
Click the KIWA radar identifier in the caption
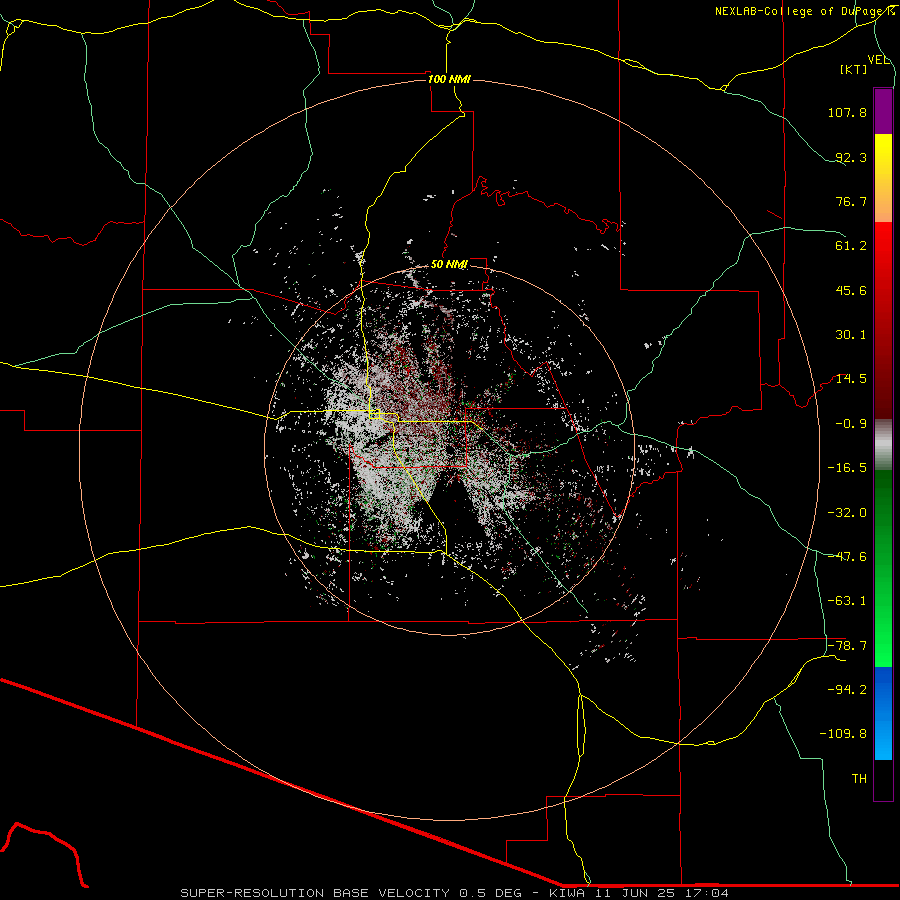pyautogui.click(x=568, y=893)
